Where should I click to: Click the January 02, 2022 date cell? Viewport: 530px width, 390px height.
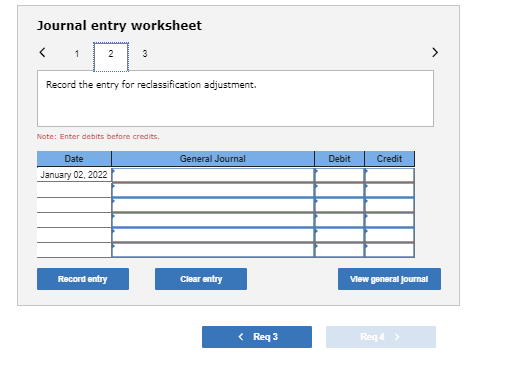point(74,175)
